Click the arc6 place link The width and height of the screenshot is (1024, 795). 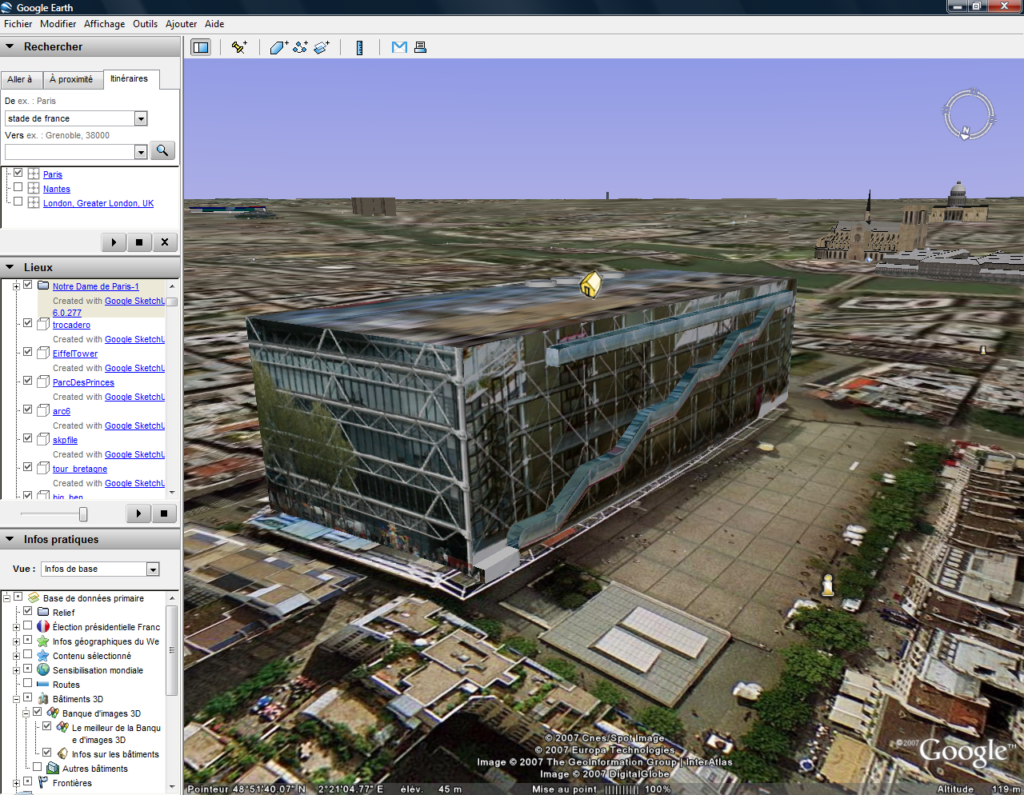pyautogui.click(x=61, y=411)
